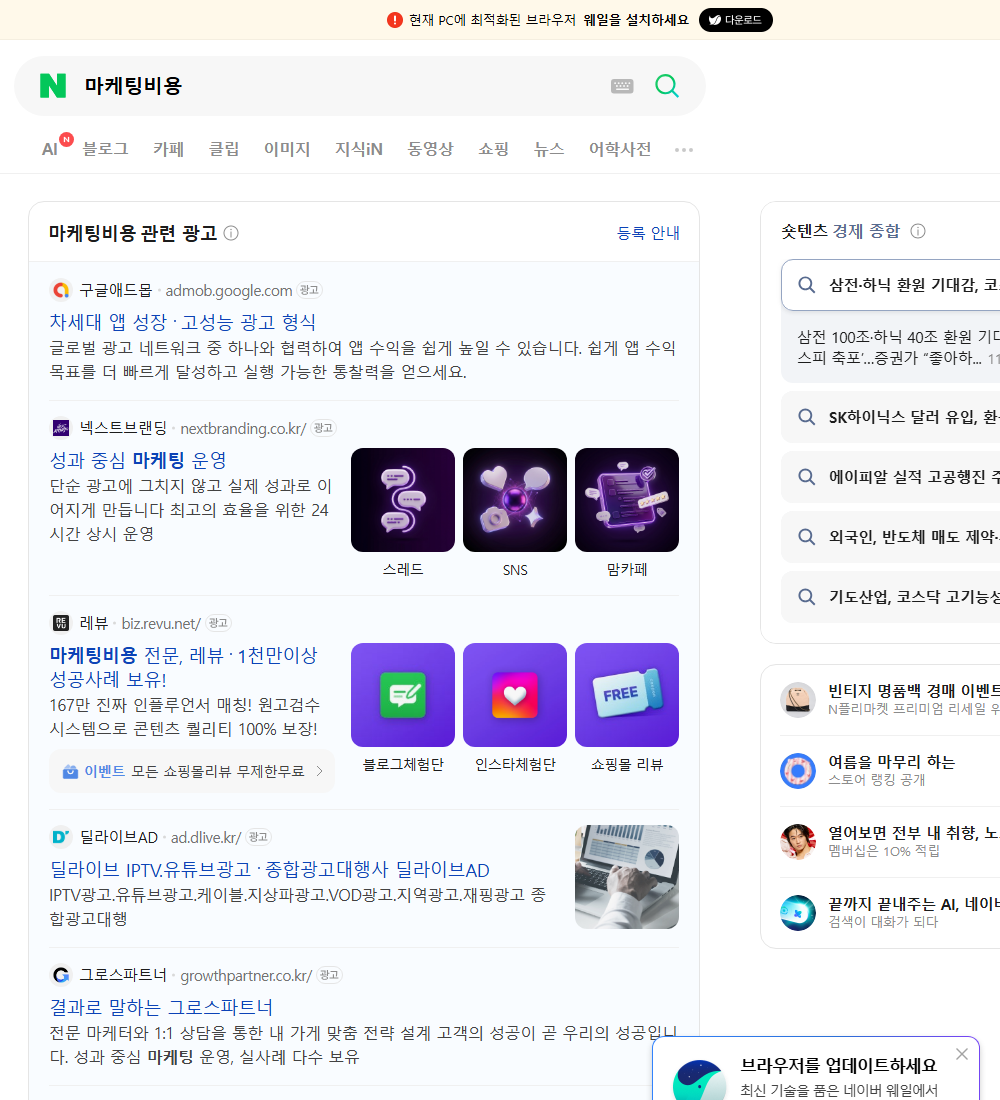Click the info icon beside 숏텐츠 경제 종합
Screen dimensions: 1000x1100
(918, 231)
